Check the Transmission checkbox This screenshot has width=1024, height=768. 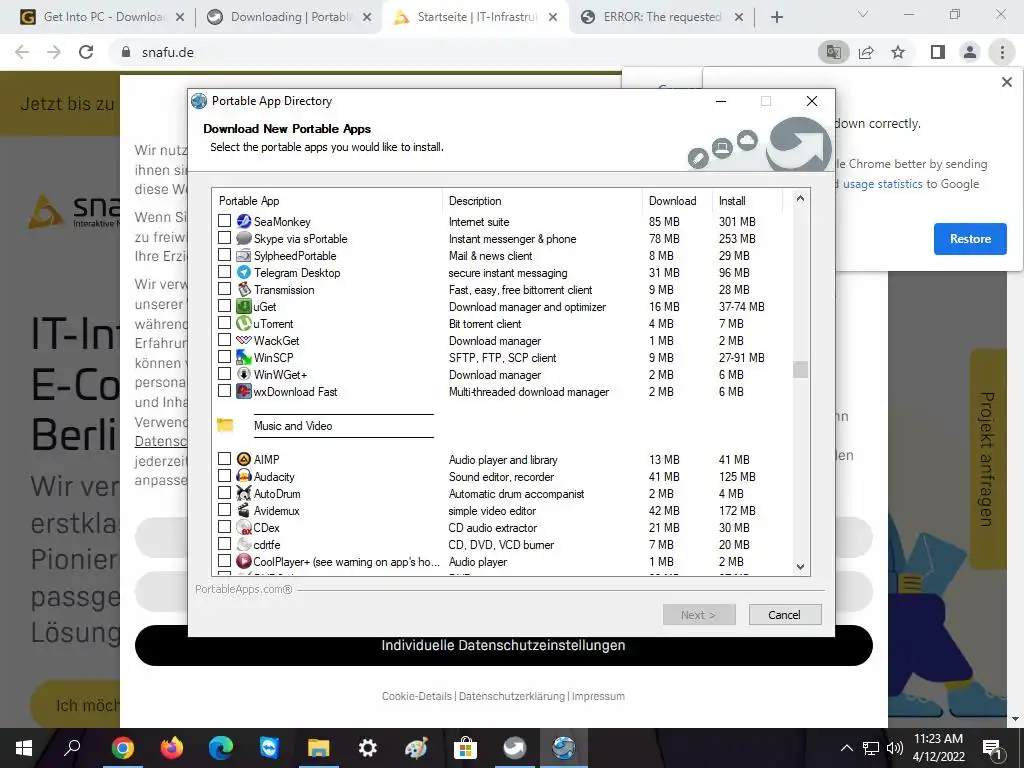click(x=224, y=289)
